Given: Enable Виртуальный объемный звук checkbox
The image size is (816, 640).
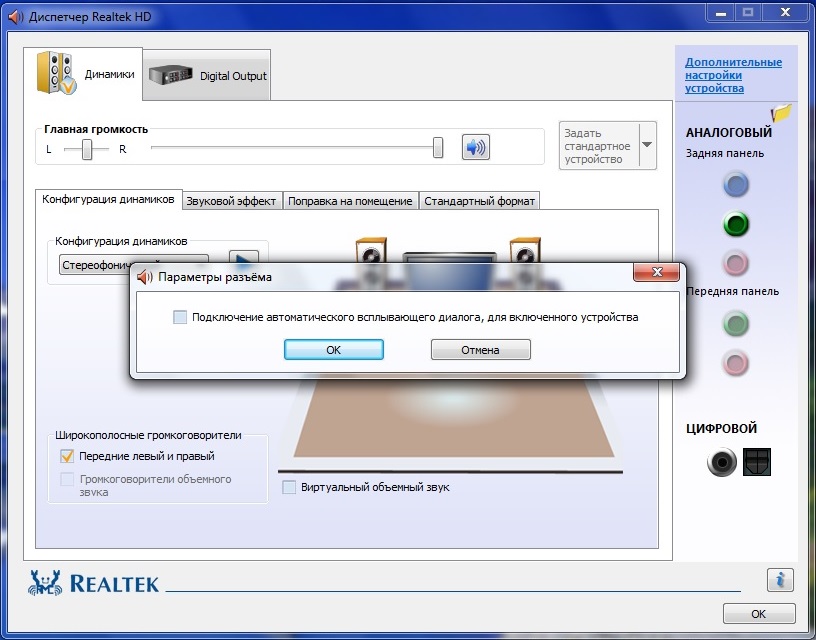Looking at the screenshot, I should pos(290,487).
